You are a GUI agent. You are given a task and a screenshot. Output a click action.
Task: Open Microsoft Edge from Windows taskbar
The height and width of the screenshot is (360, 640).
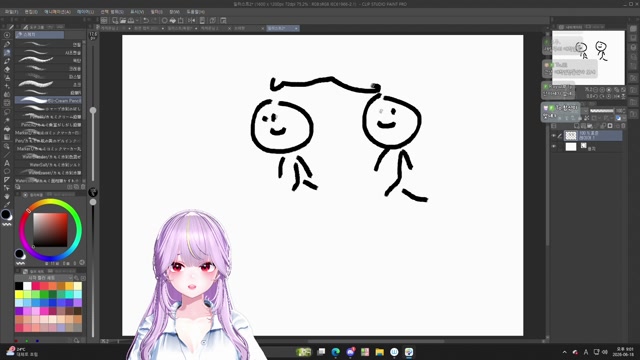click(336, 352)
